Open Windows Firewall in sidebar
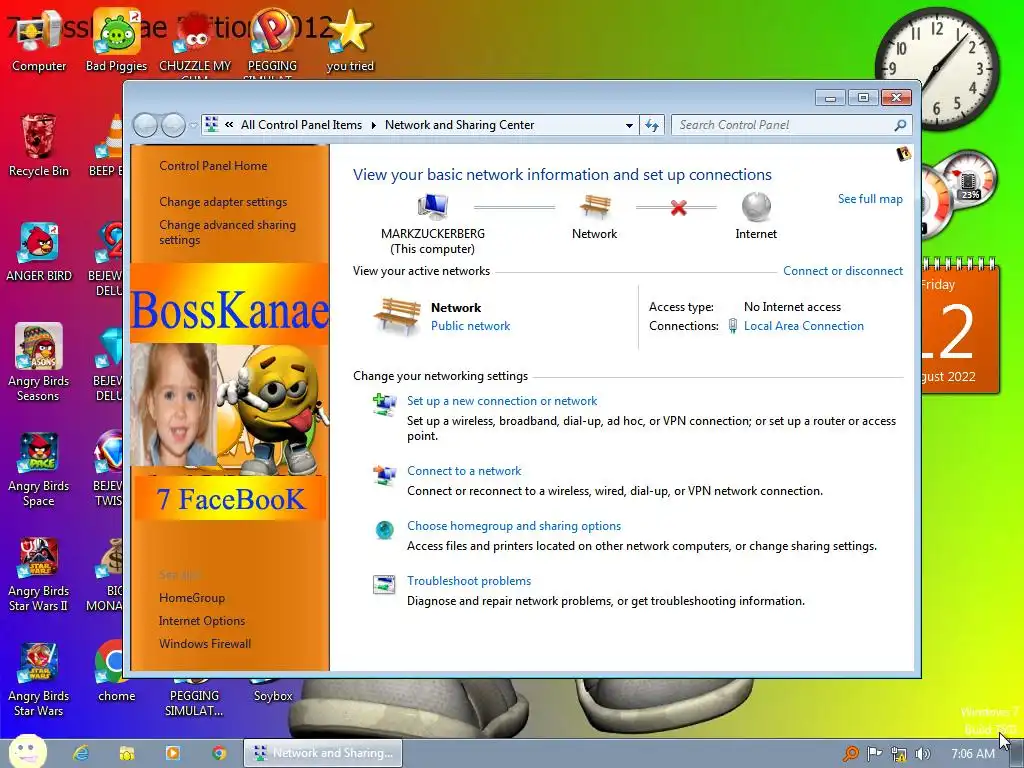The width and height of the screenshot is (1024, 768). pyautogui.click(x=205, y=643)
